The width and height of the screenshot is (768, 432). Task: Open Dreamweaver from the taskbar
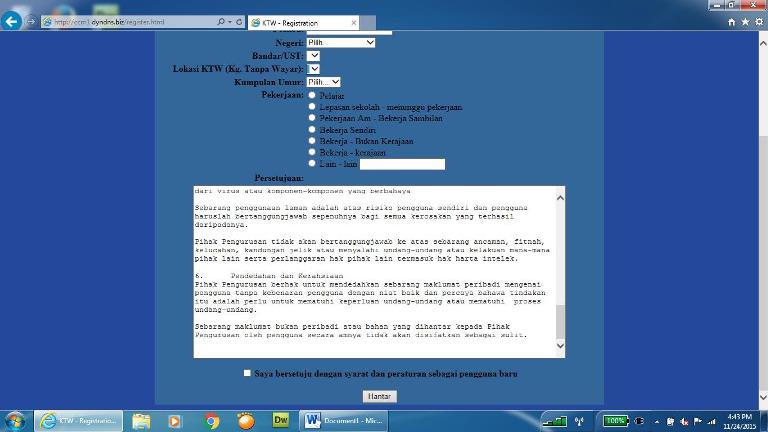click(280, 421)
